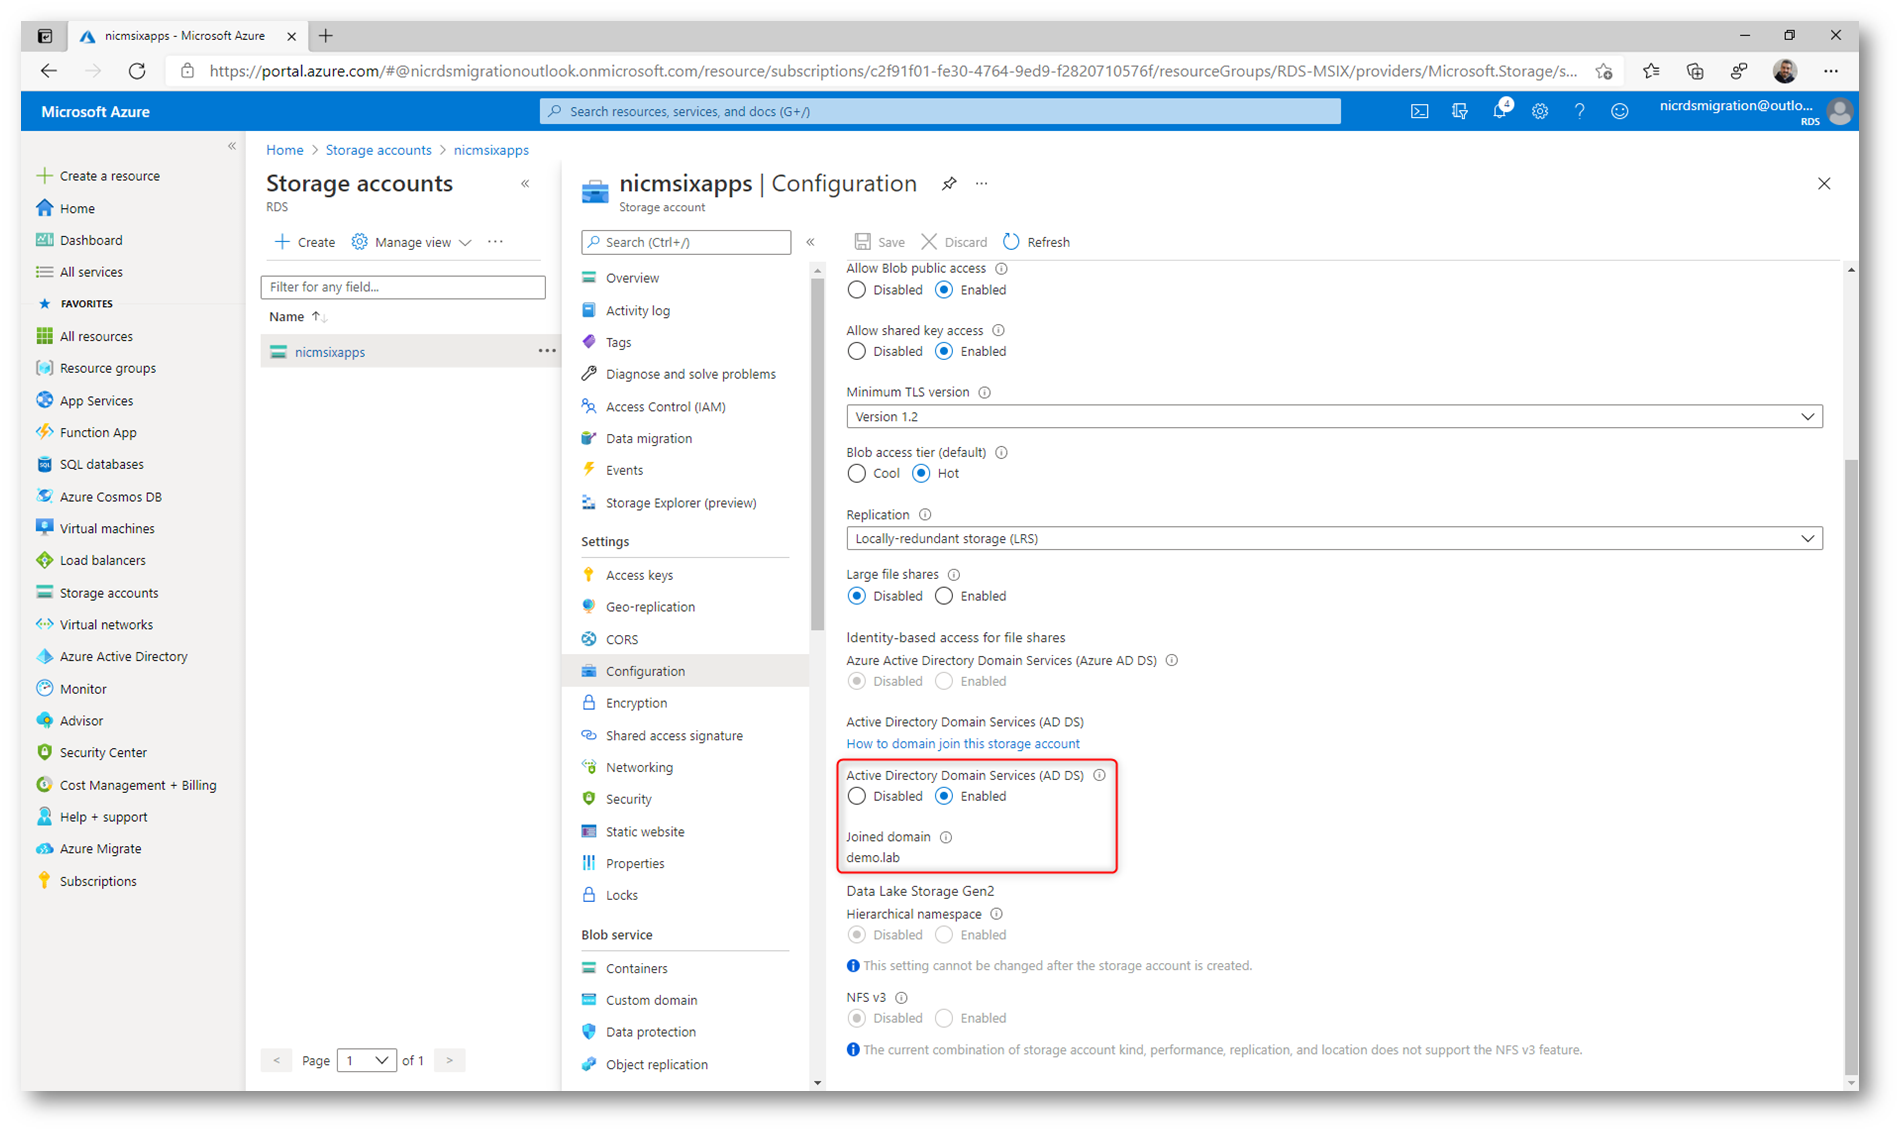Open more options for nicmsixapps row
Screen dimensions: 1901x1133
coord(547,351)
